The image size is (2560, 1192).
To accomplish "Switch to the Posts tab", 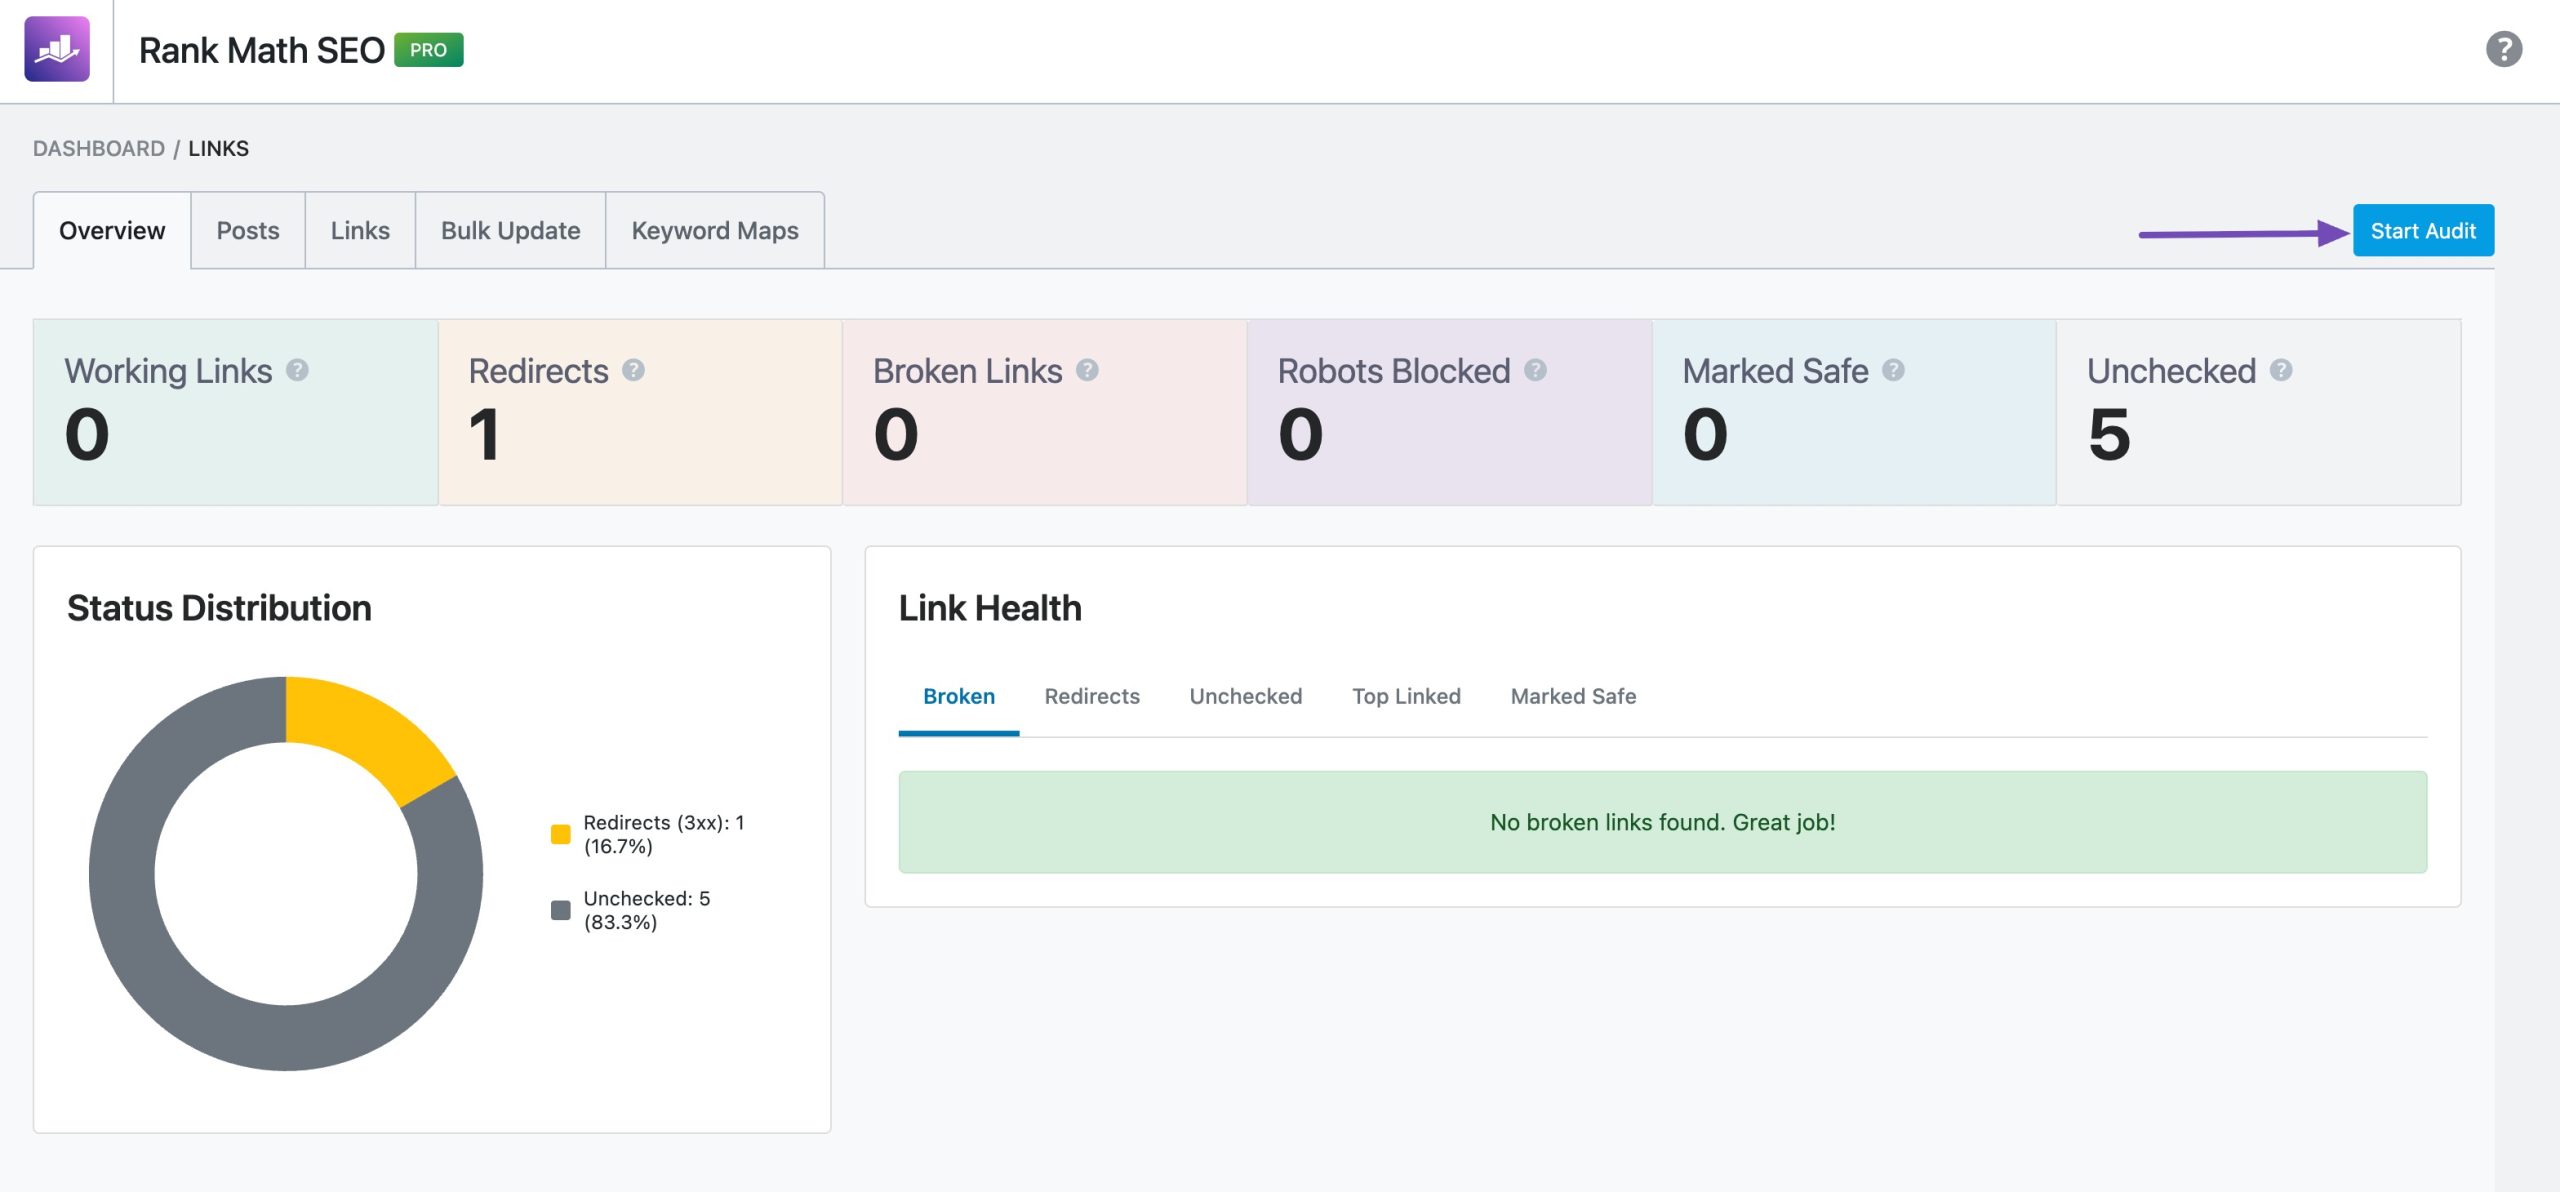I will click(x=248, y=231).
